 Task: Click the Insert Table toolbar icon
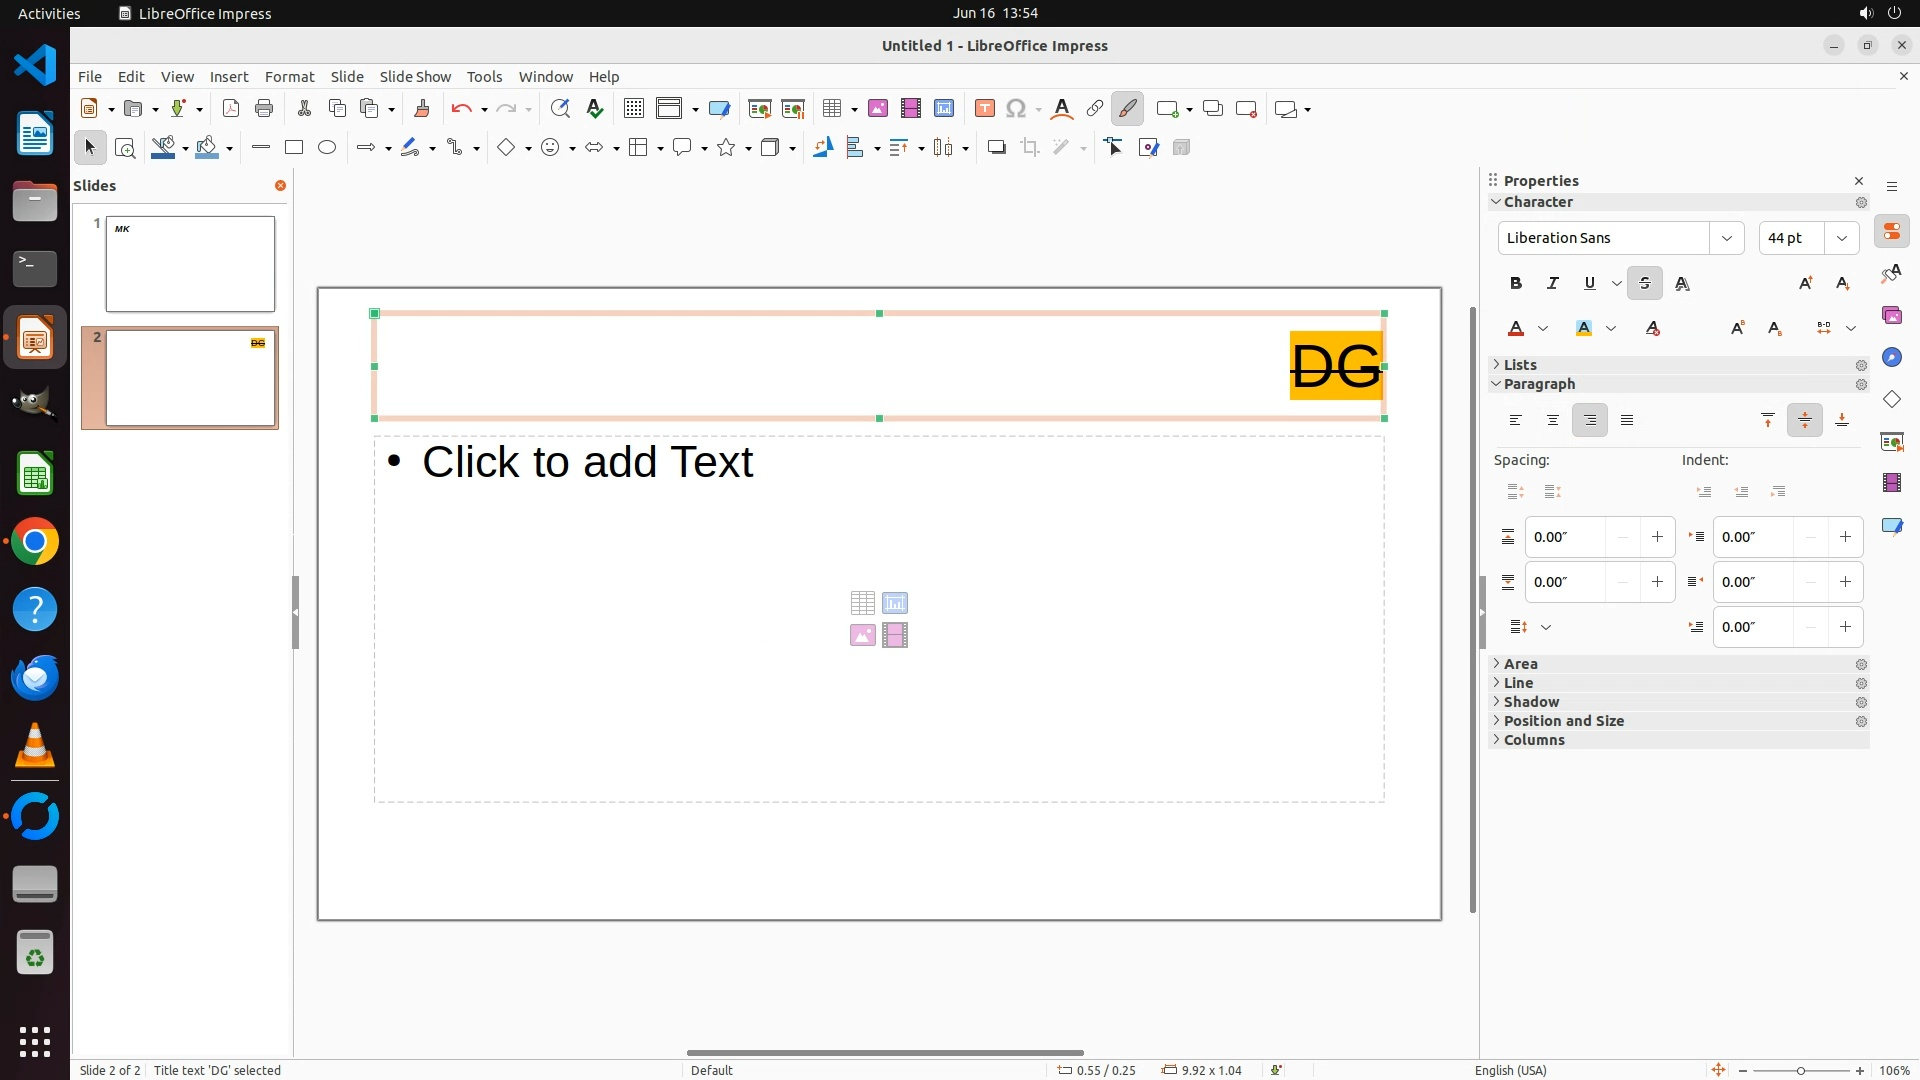832,109
